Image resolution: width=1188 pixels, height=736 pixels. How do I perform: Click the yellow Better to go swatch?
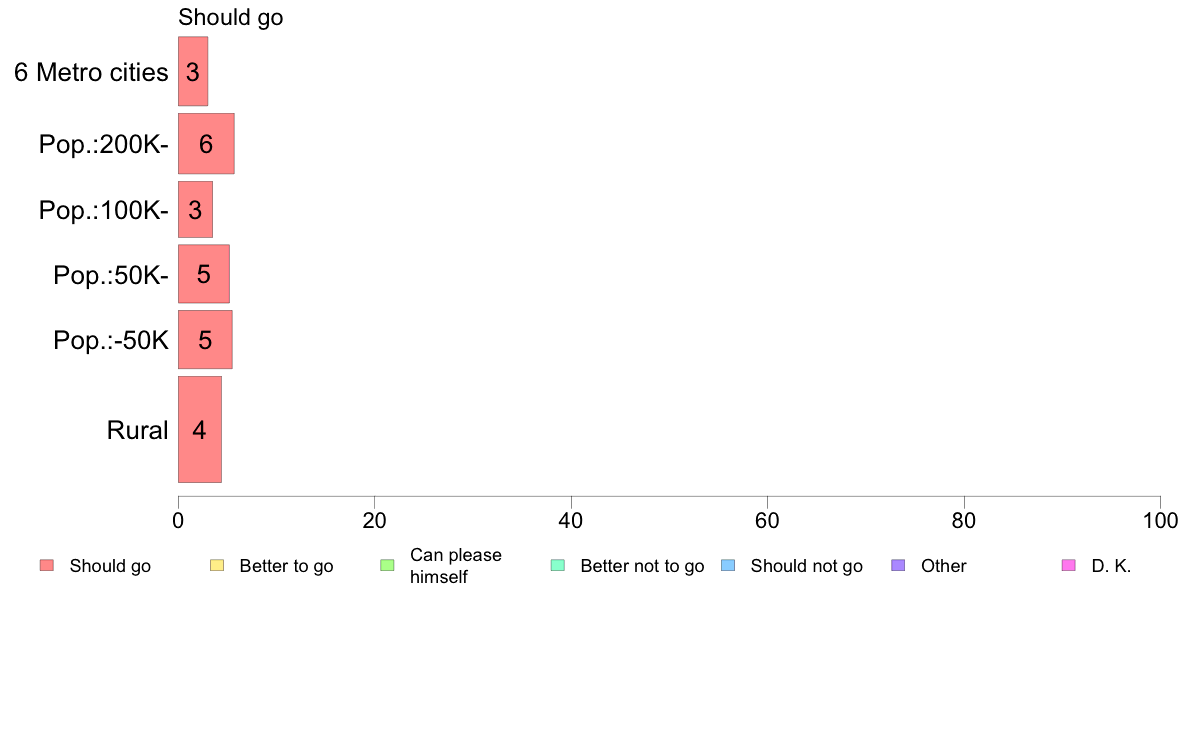pos(217,565)
